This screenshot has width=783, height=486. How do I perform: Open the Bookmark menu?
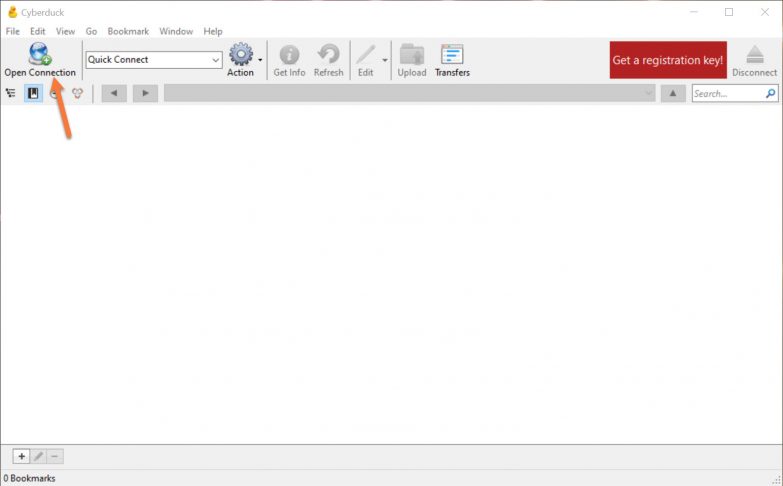[128, 31]
